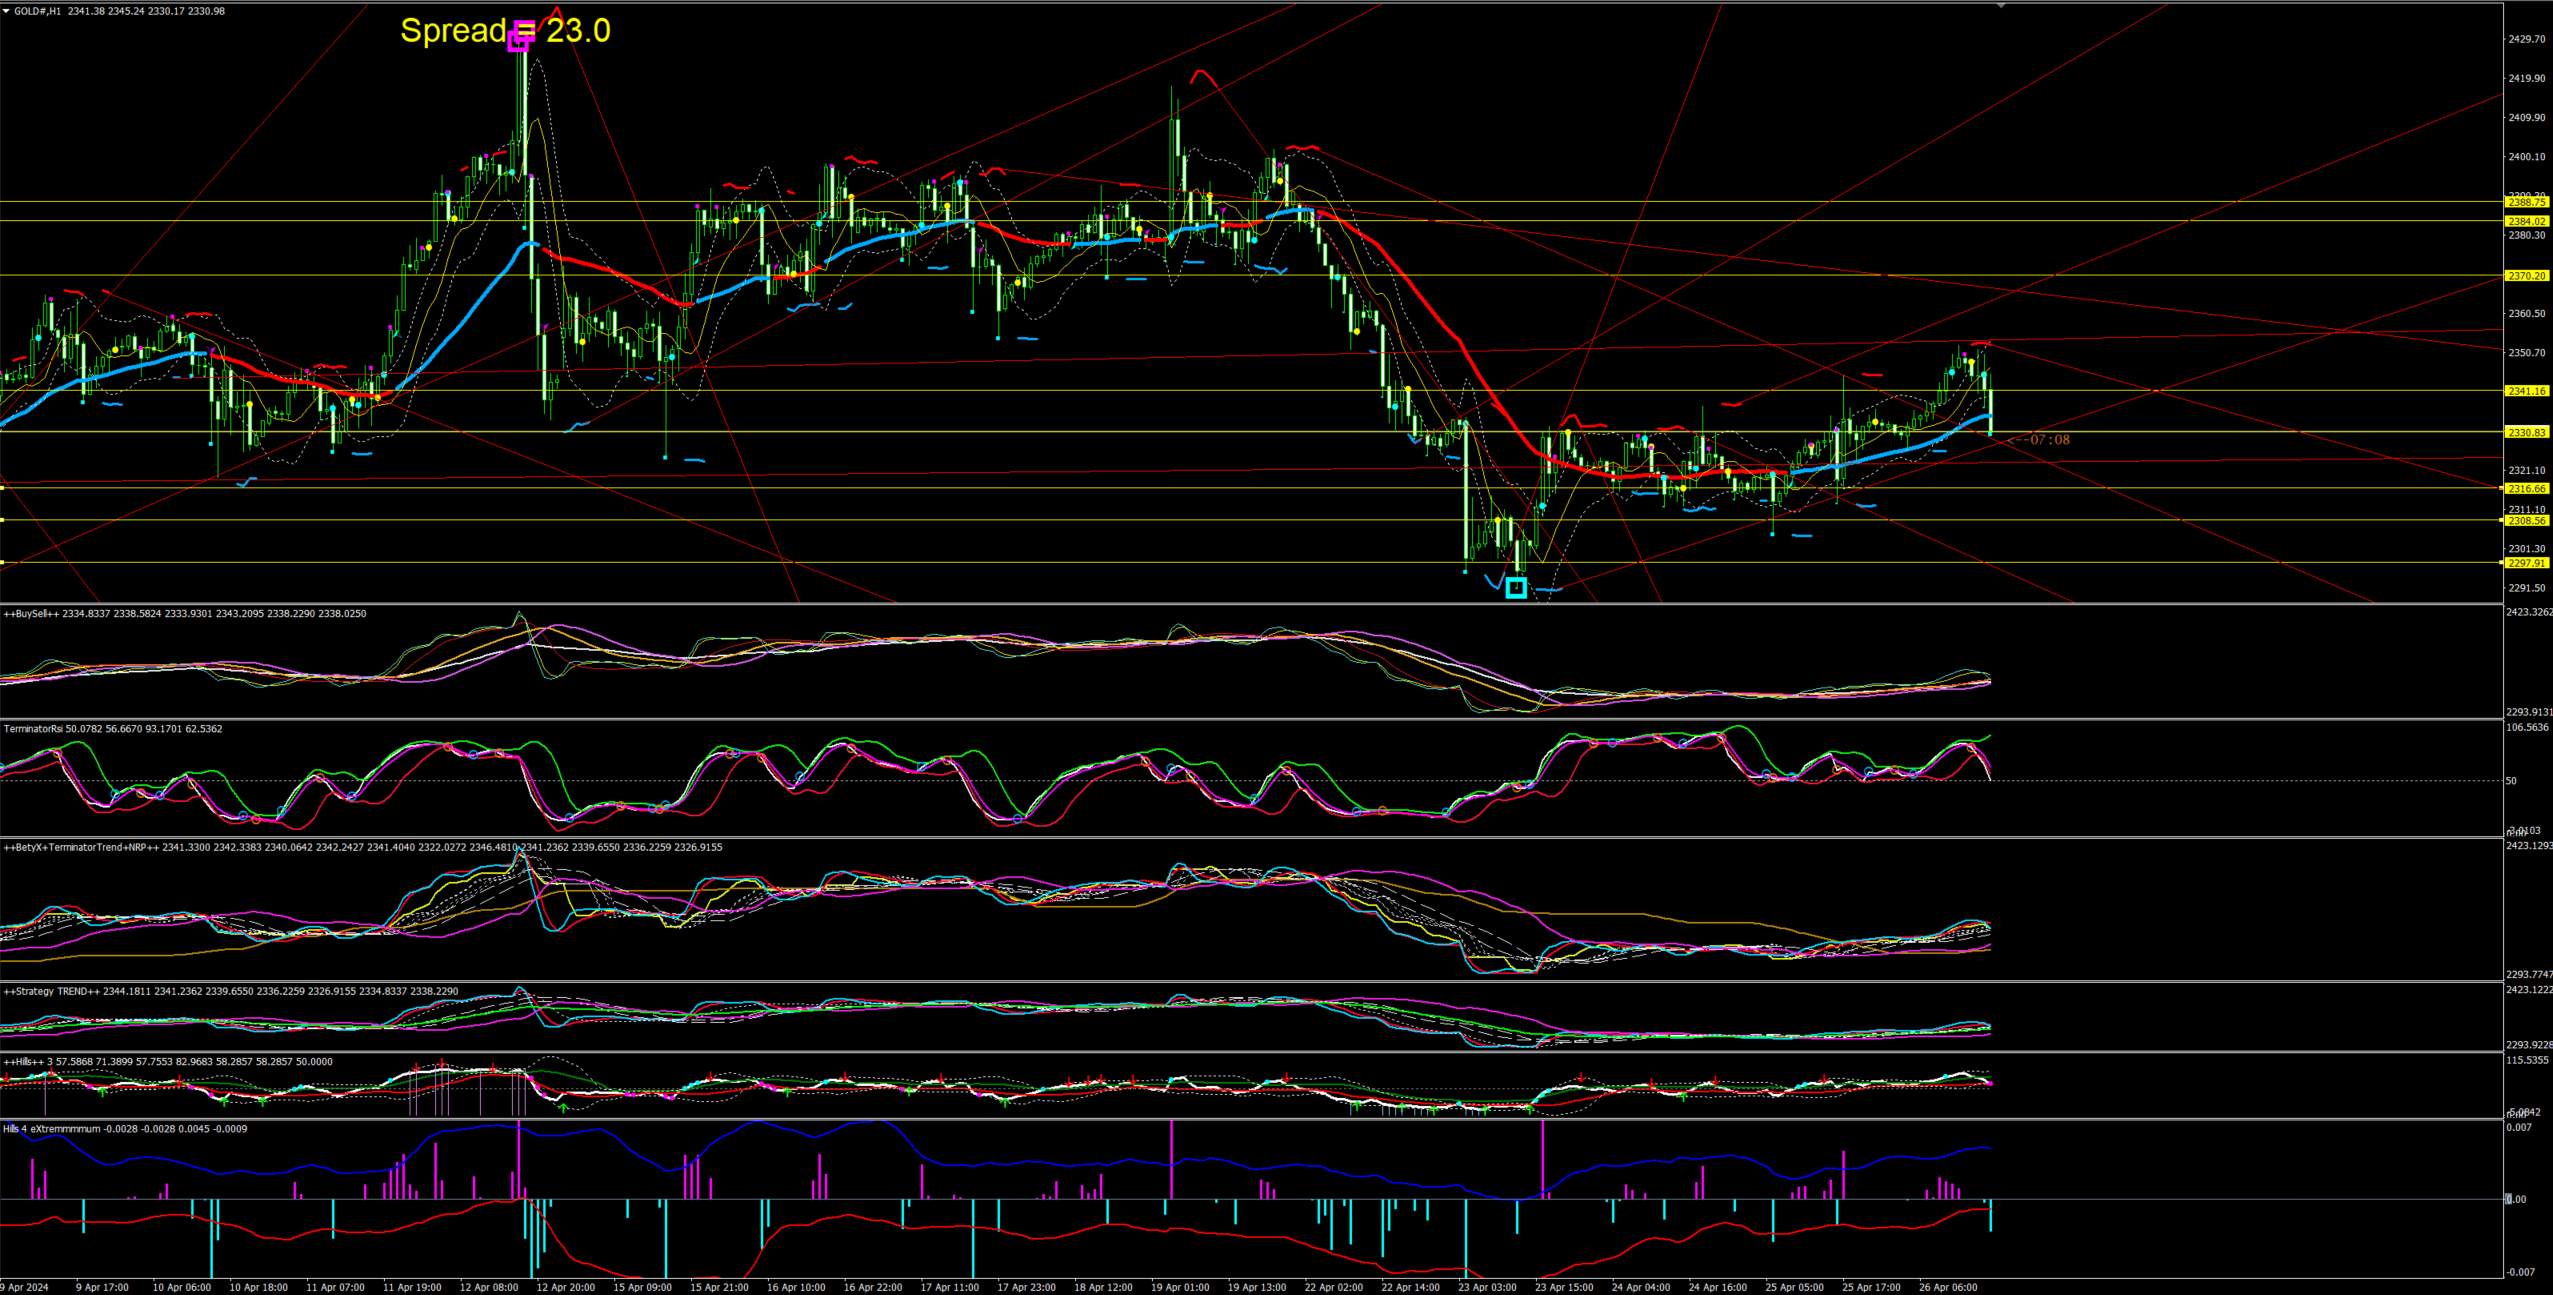Click the 2316.66 yellow price label
Image resolution: width=2553 pixels, height=1295 pixels.
click(2526, 489)
